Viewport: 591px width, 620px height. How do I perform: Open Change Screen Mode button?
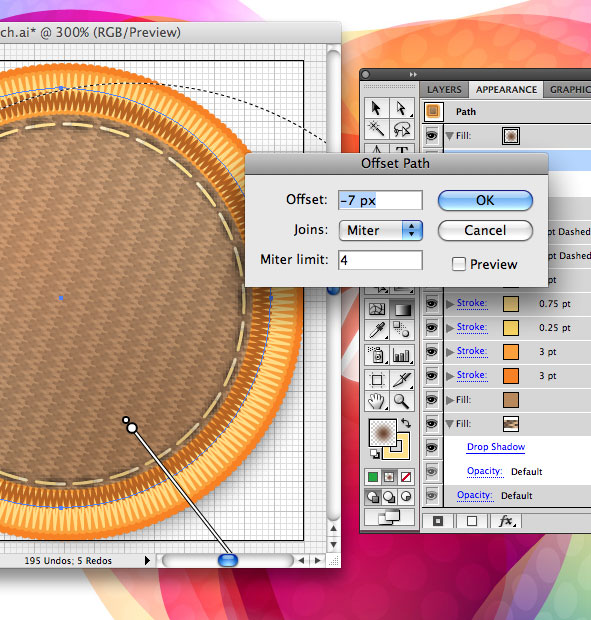[x=389, y=517]
